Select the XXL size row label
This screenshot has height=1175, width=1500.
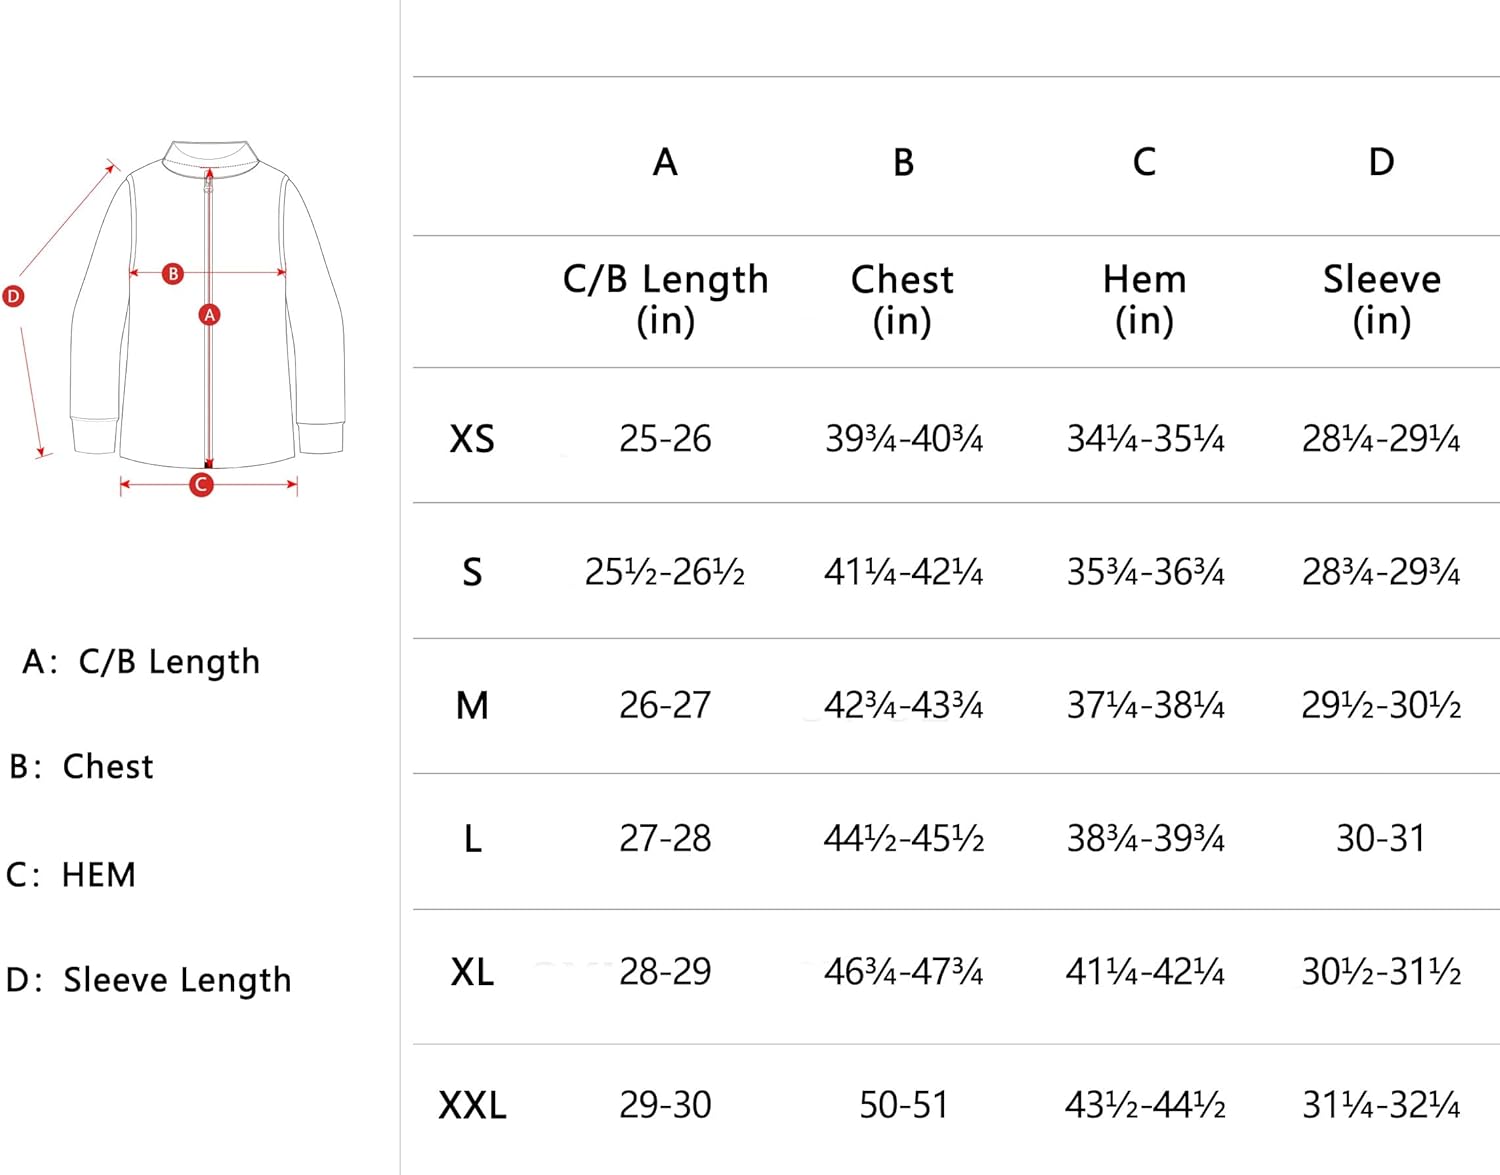point(472,1106)
